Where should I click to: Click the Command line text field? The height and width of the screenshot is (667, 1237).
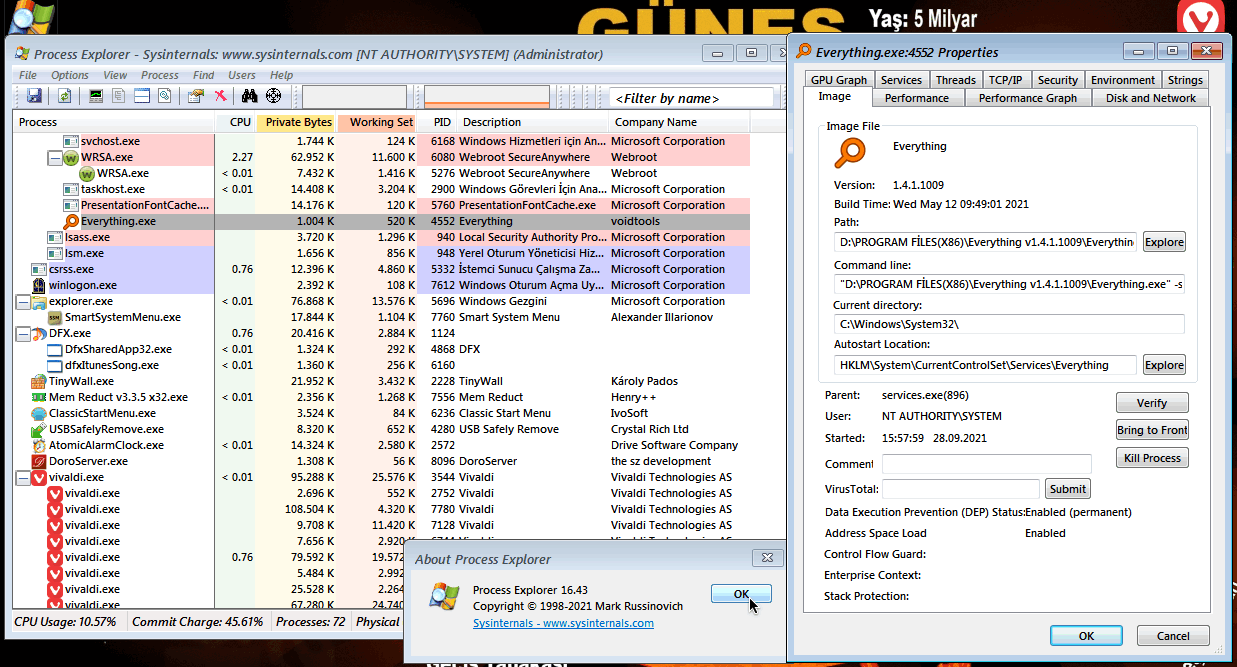[x=1009, y=284]
